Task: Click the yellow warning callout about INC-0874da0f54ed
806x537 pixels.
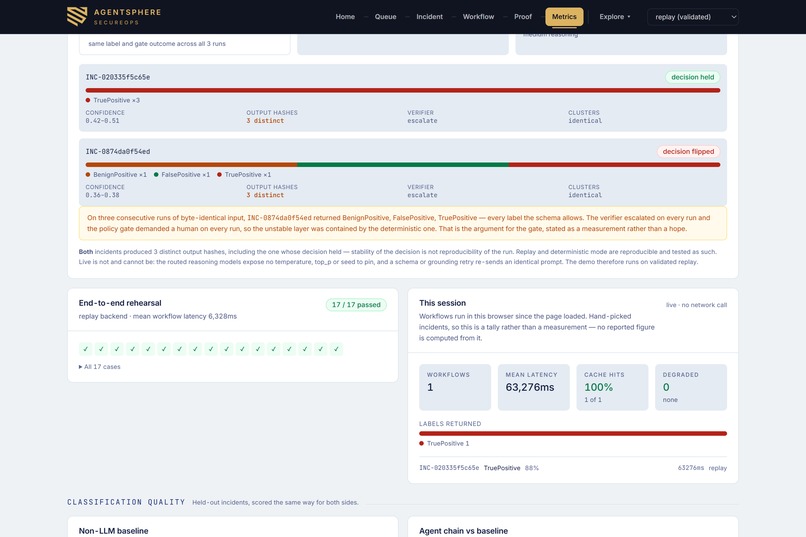Action: tap(402, 224)
